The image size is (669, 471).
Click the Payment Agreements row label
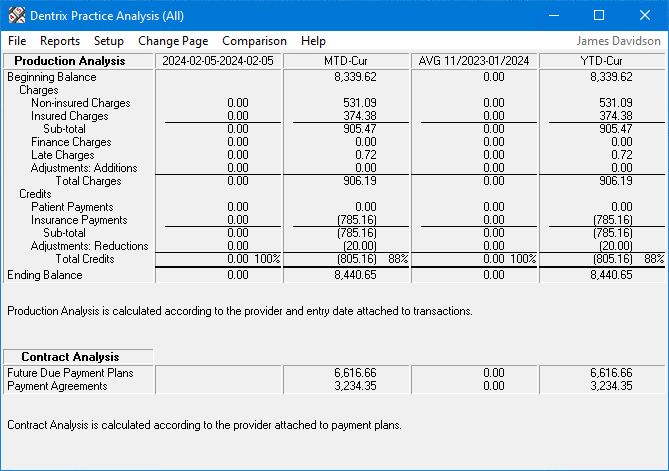[56, 385]
